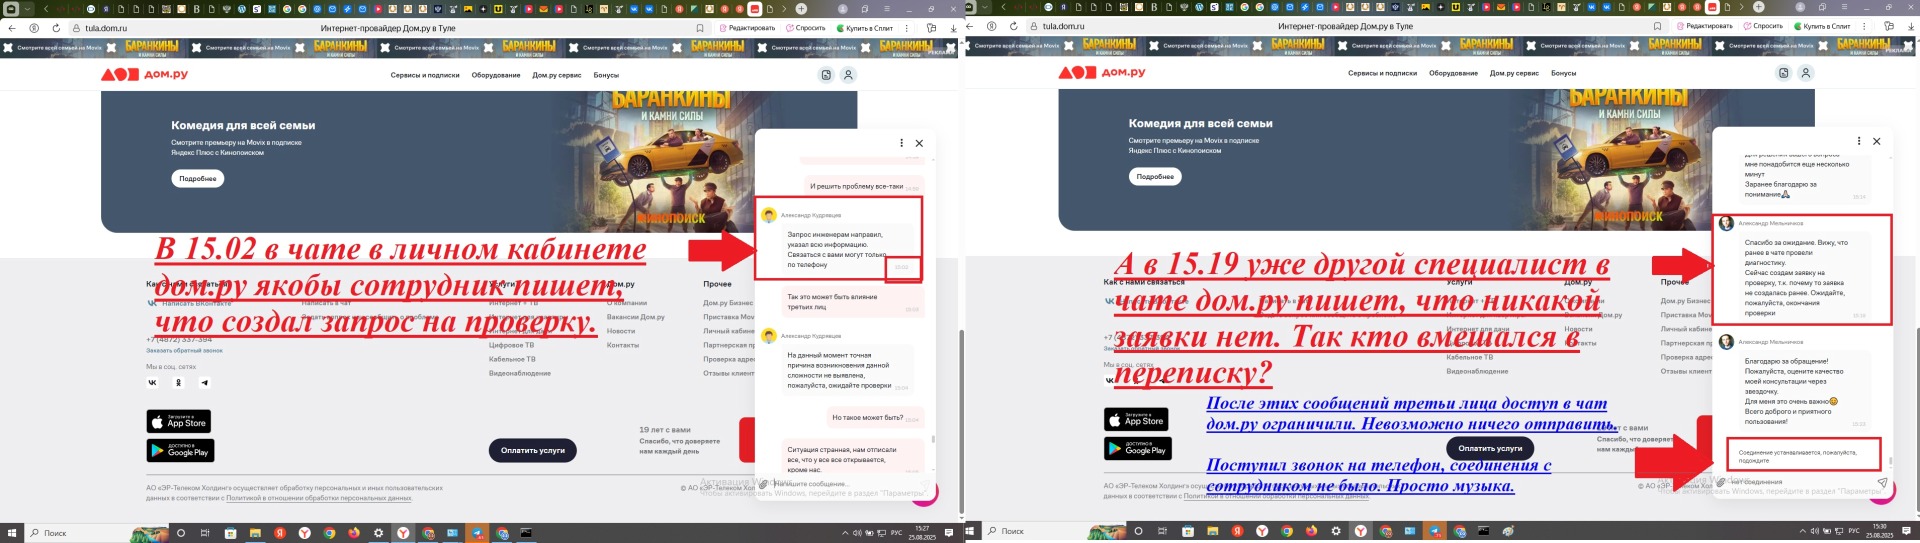Click the Дом.ру logo in right screenshot
Viewport: 1920px width, 543px height.
1102,73
